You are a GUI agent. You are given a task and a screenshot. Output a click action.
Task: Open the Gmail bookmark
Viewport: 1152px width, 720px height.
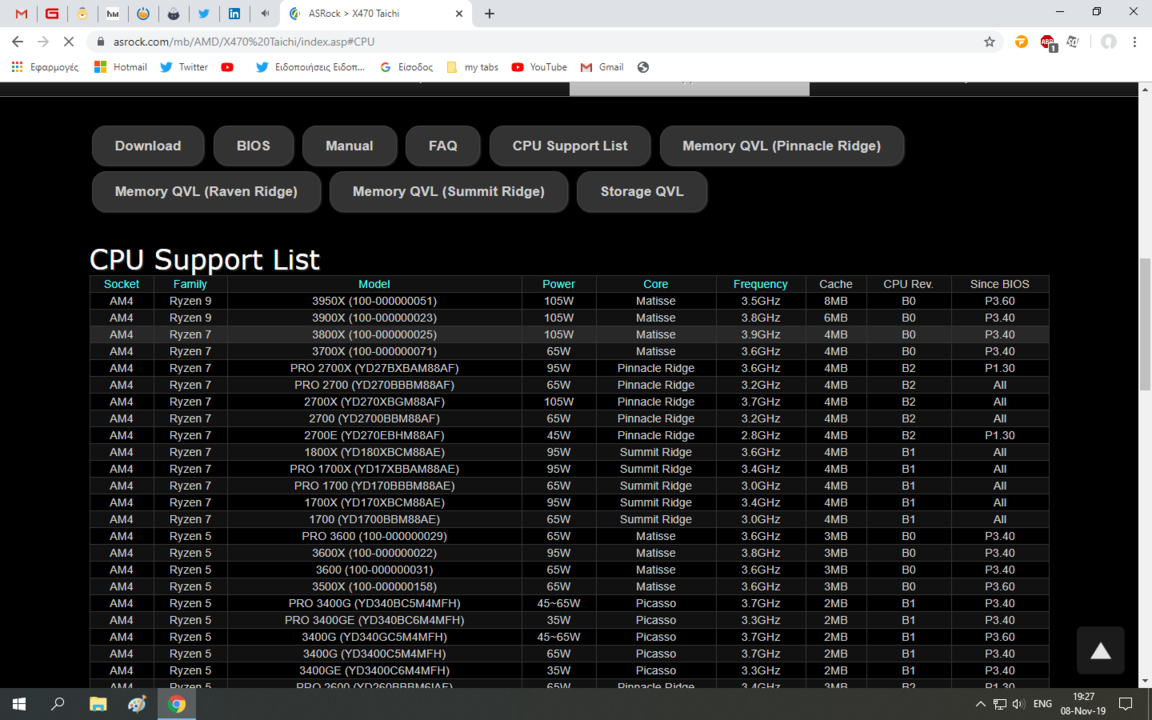coord(602,67)
